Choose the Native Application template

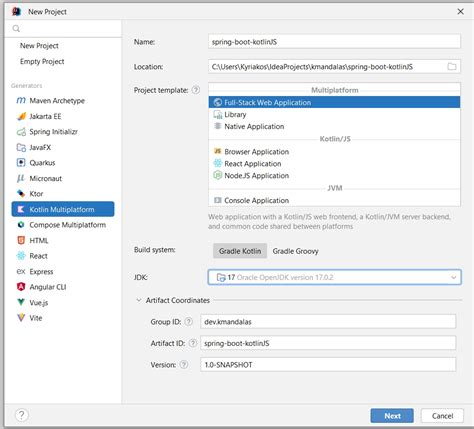(x=334, y=126)
